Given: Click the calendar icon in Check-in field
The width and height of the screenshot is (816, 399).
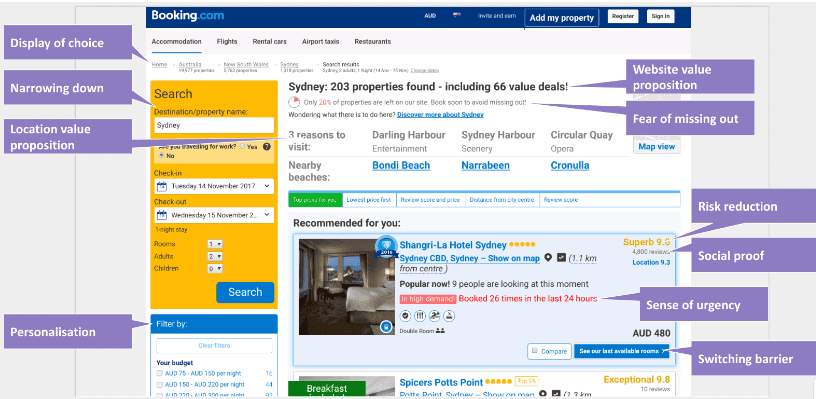Looking at the screenshot, I should tap(161, 186).
